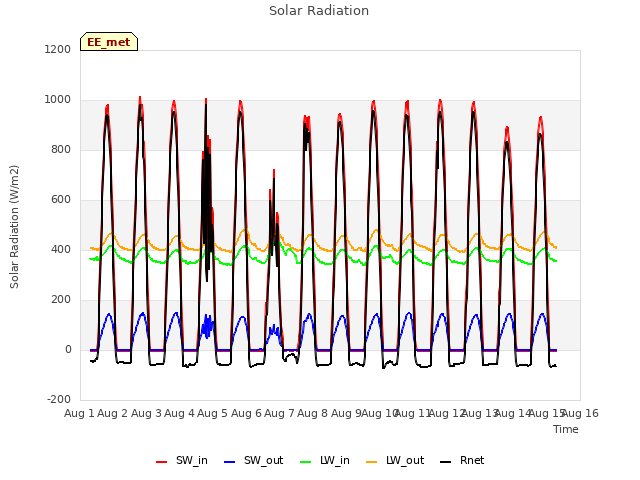Click the Aug 1 x-axis label

79,413
